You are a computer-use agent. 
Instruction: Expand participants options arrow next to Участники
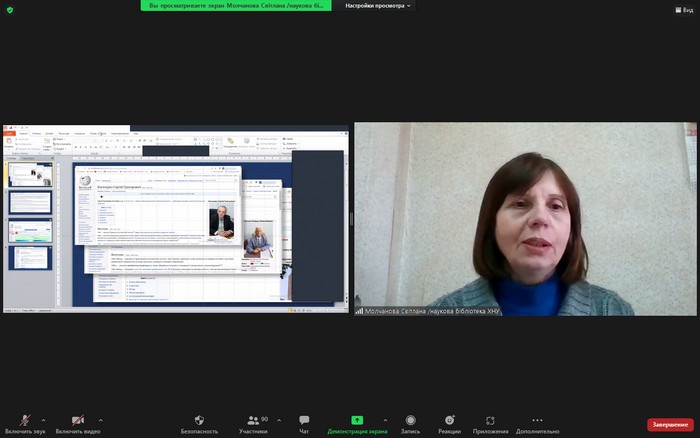coord(278,419)
